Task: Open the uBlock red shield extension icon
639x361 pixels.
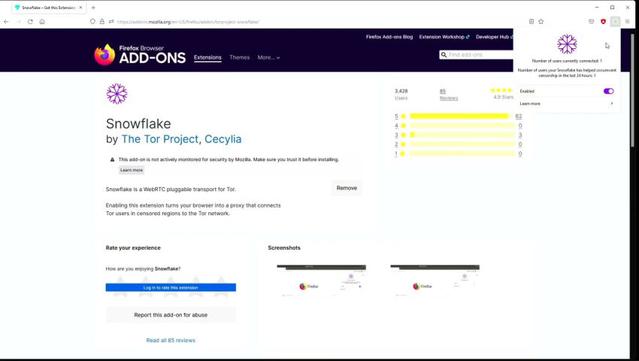Action: (x=603, y=22)
